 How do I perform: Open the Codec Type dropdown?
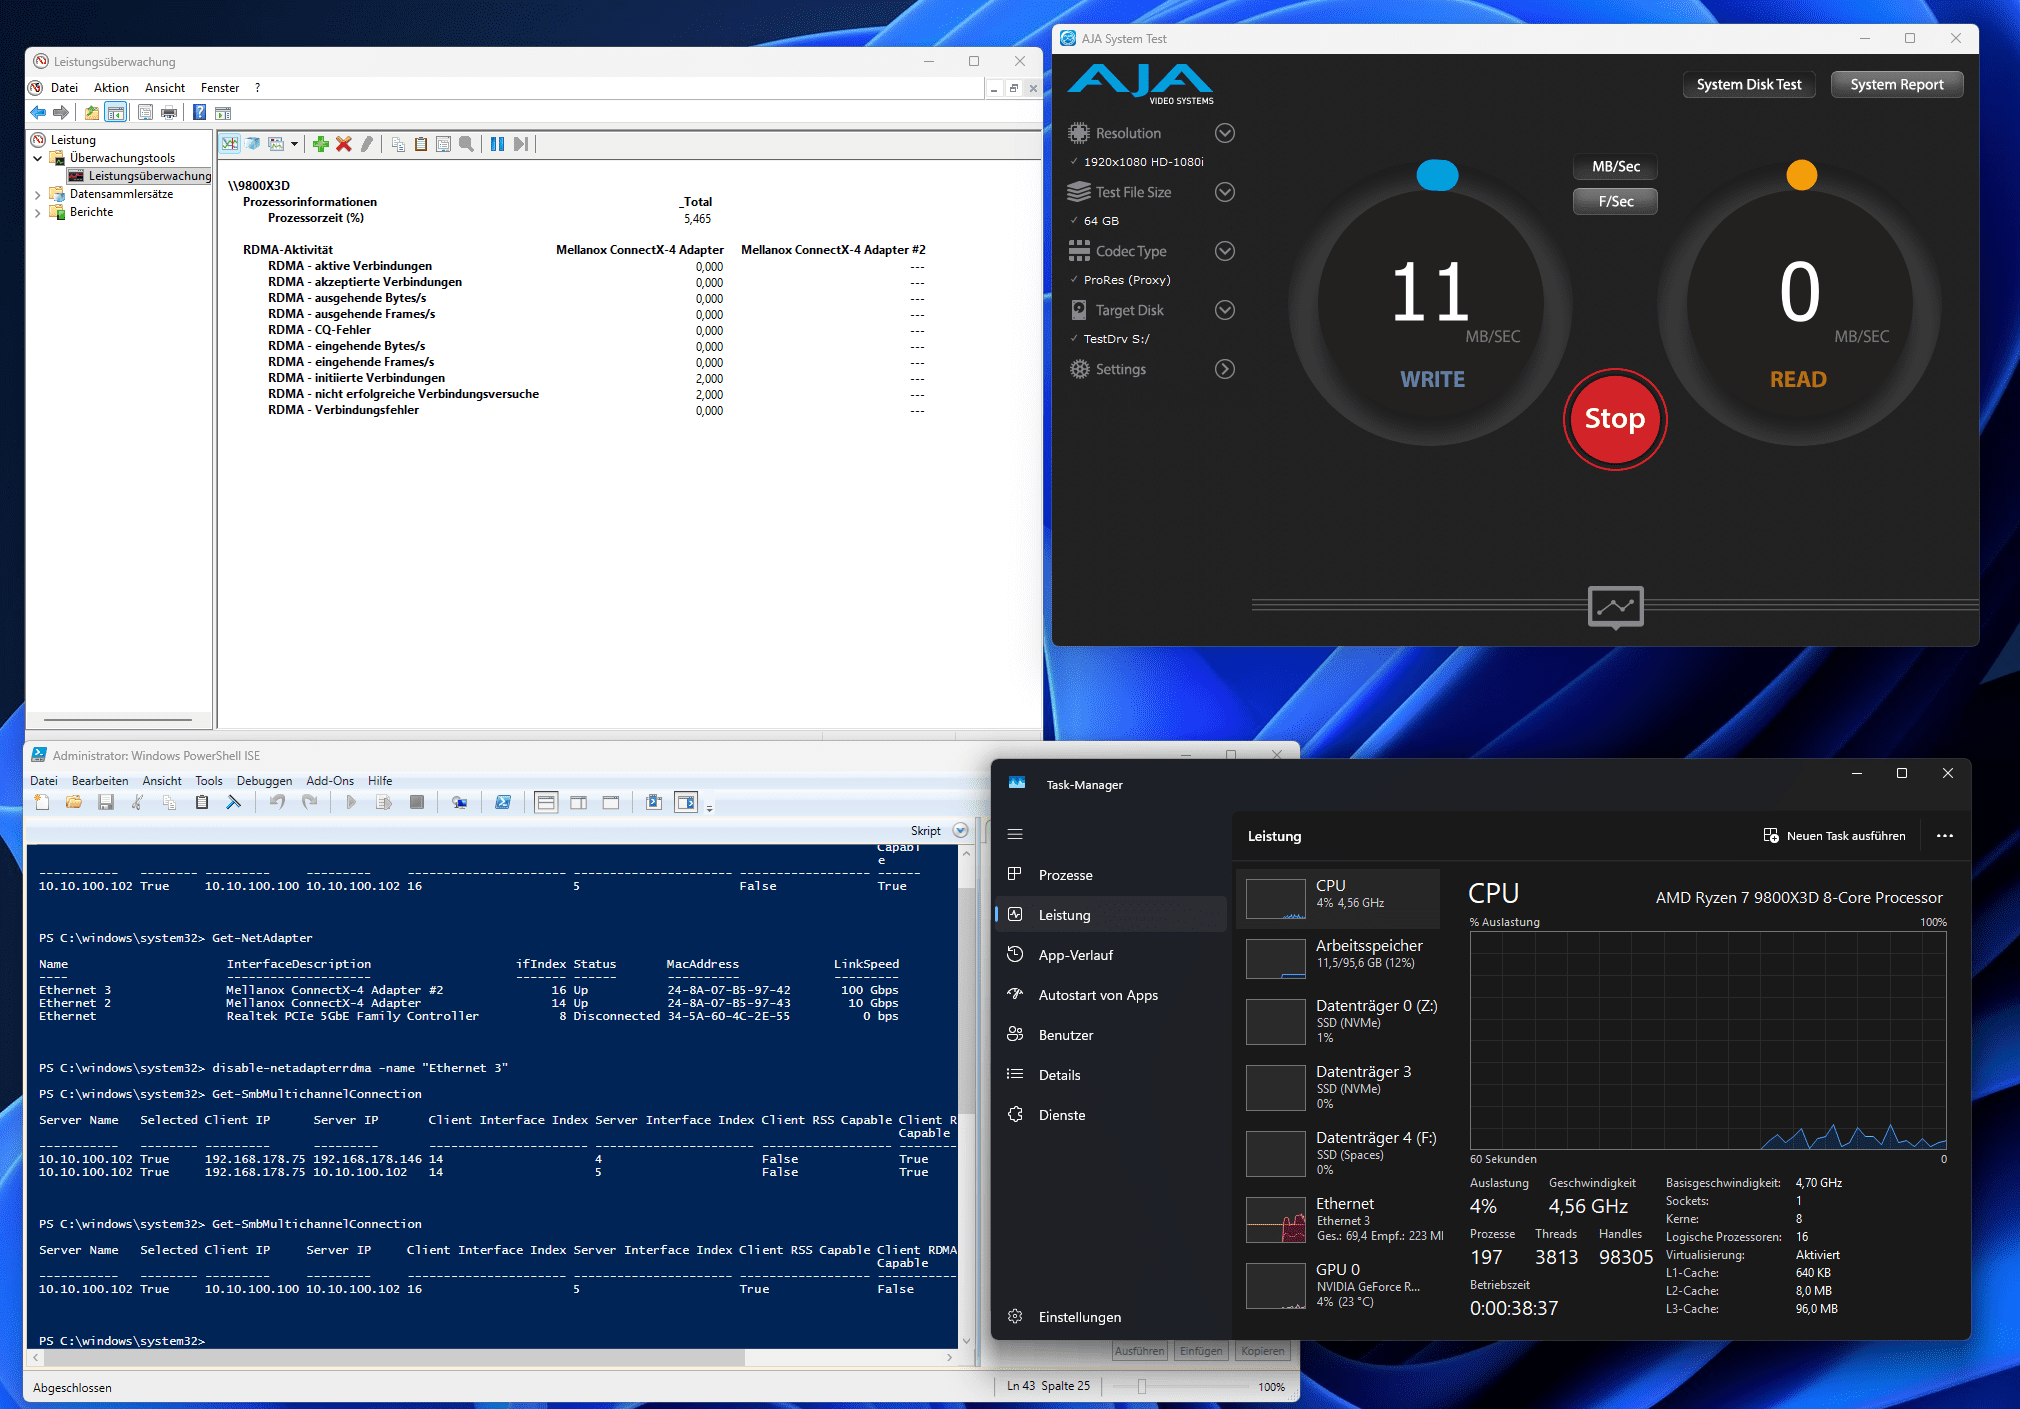pyautogui.click(x=1224, y=251)
